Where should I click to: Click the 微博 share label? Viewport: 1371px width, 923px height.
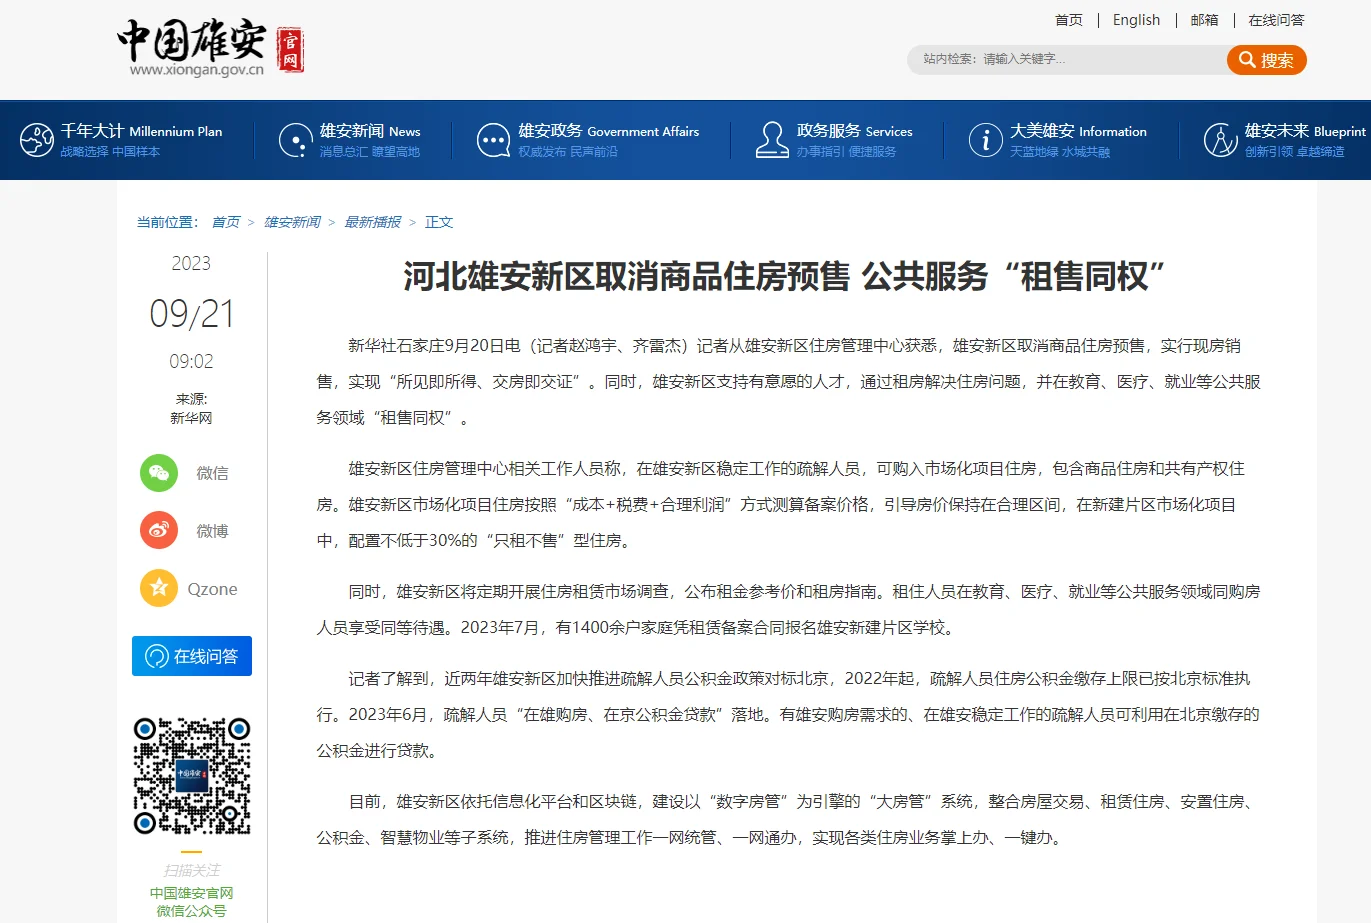(x=212, y=531)
